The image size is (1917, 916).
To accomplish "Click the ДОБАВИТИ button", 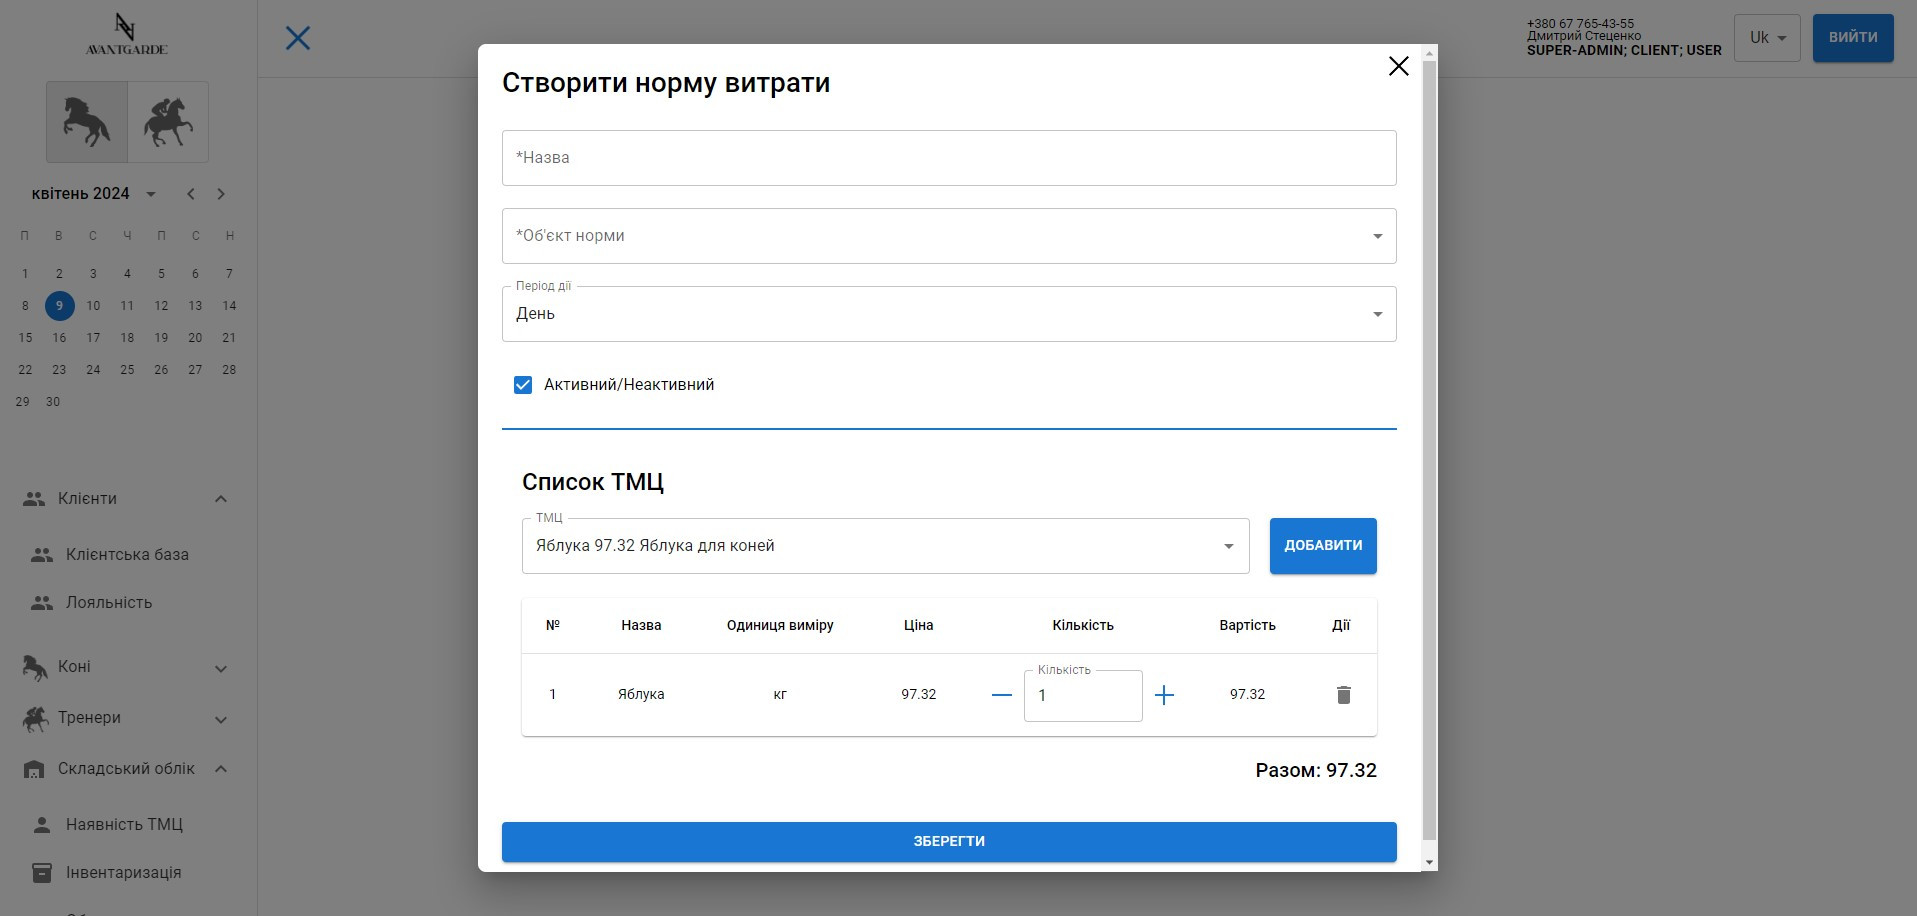I will click(x=1322, y=546).
